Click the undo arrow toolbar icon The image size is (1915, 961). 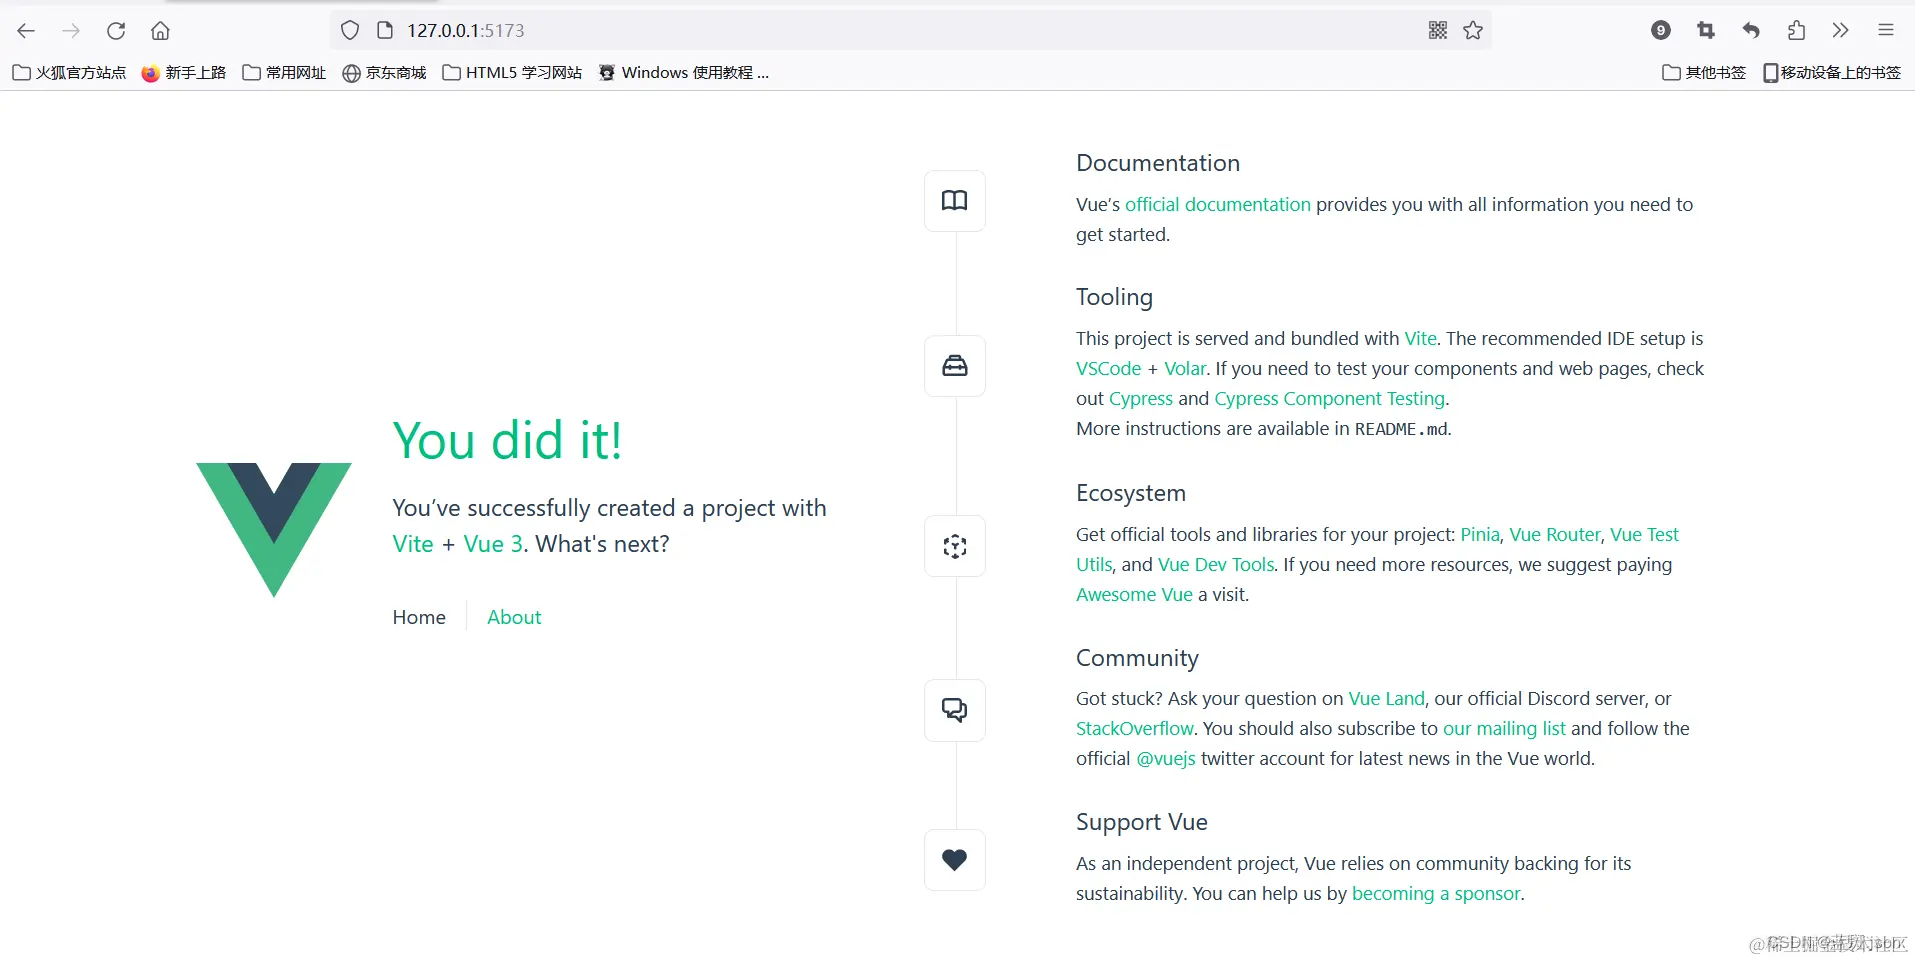click(x=1751, y=31)
